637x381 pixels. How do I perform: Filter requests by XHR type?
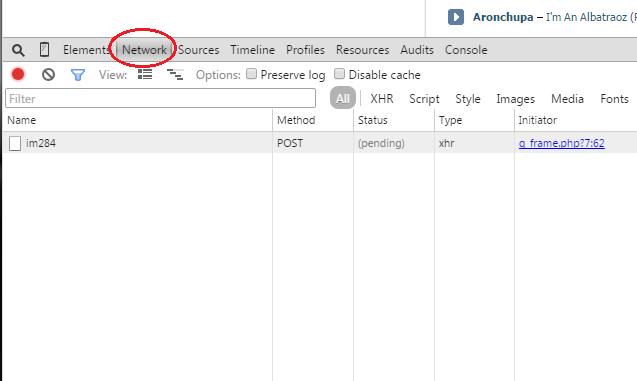(x=381, y=99)
